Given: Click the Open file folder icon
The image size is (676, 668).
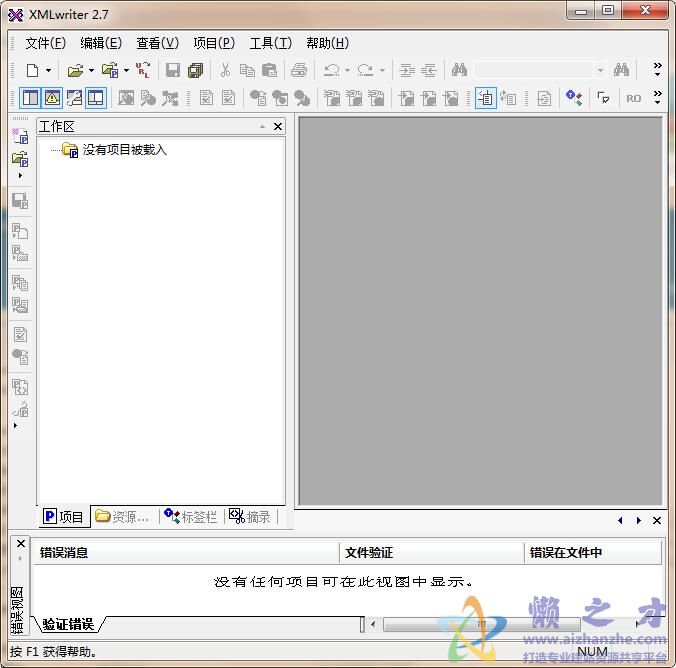Looking at the screenshot, I should click(75, 70).
